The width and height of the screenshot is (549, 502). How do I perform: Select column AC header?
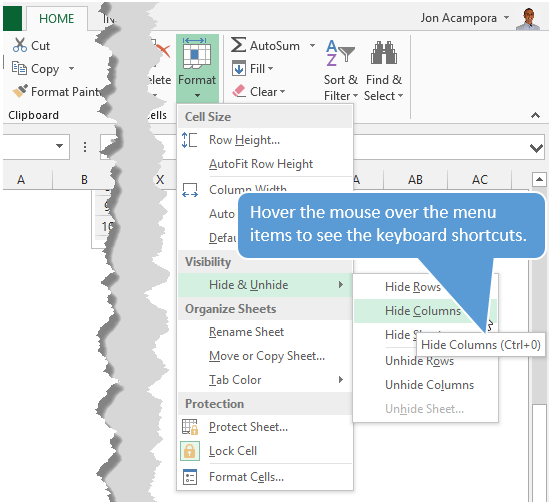(x=480, y=180)
